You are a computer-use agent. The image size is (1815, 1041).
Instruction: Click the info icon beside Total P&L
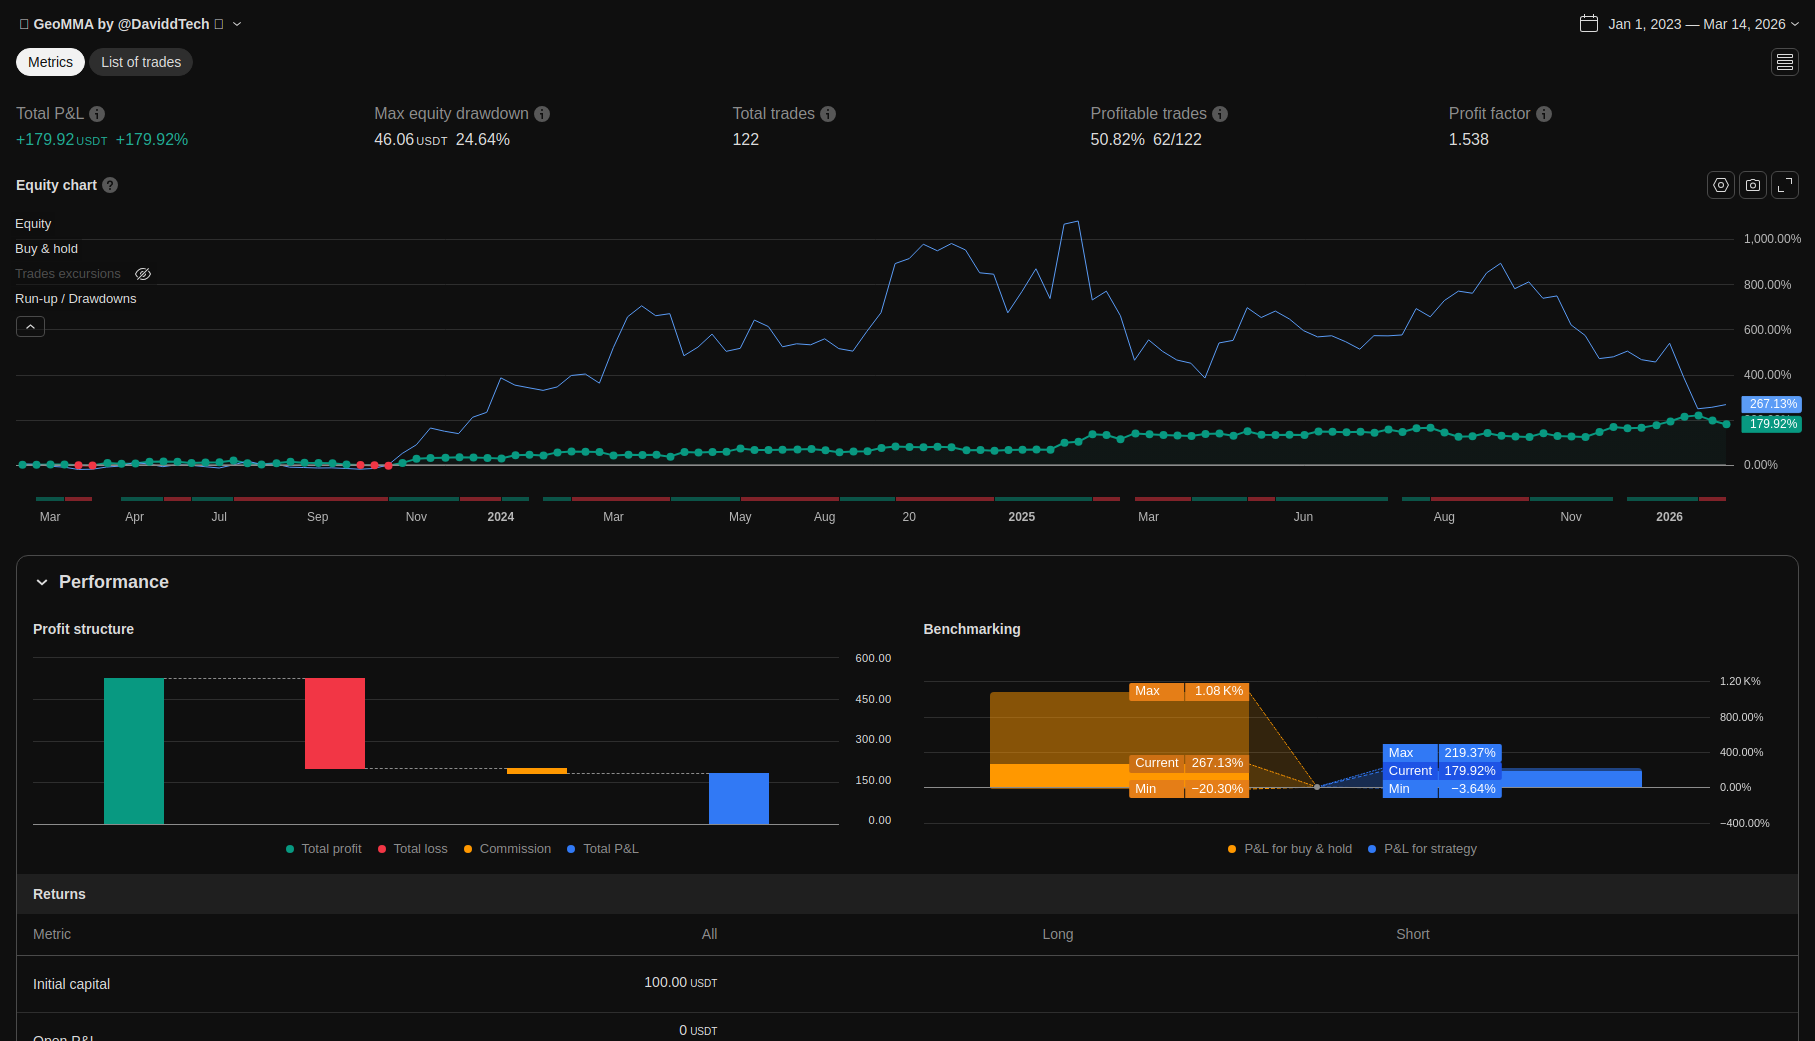(x=97, y=114)
